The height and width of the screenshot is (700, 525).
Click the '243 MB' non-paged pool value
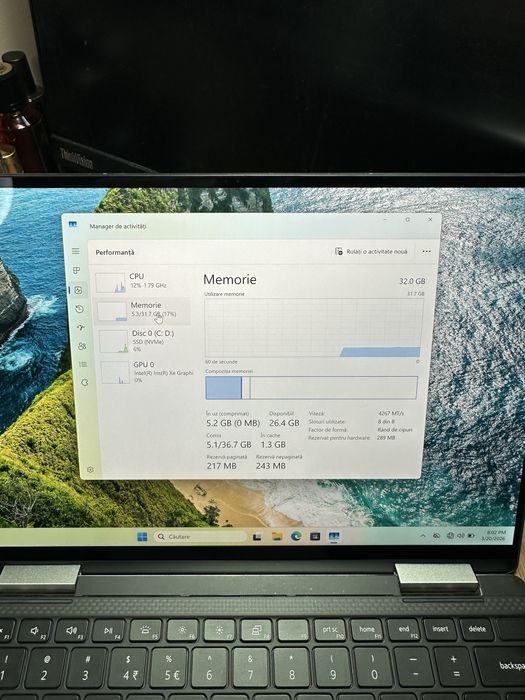[x=271, y=466]
